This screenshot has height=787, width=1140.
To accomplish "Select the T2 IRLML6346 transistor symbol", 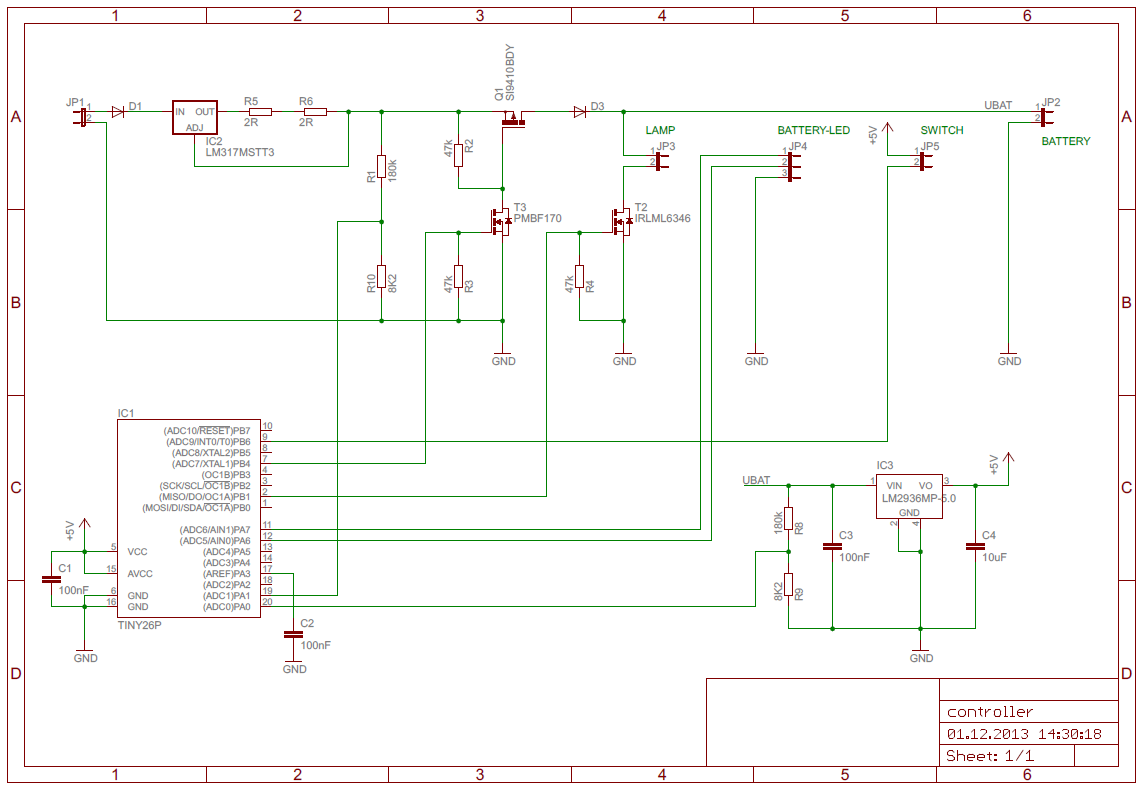I will point(620,221).
